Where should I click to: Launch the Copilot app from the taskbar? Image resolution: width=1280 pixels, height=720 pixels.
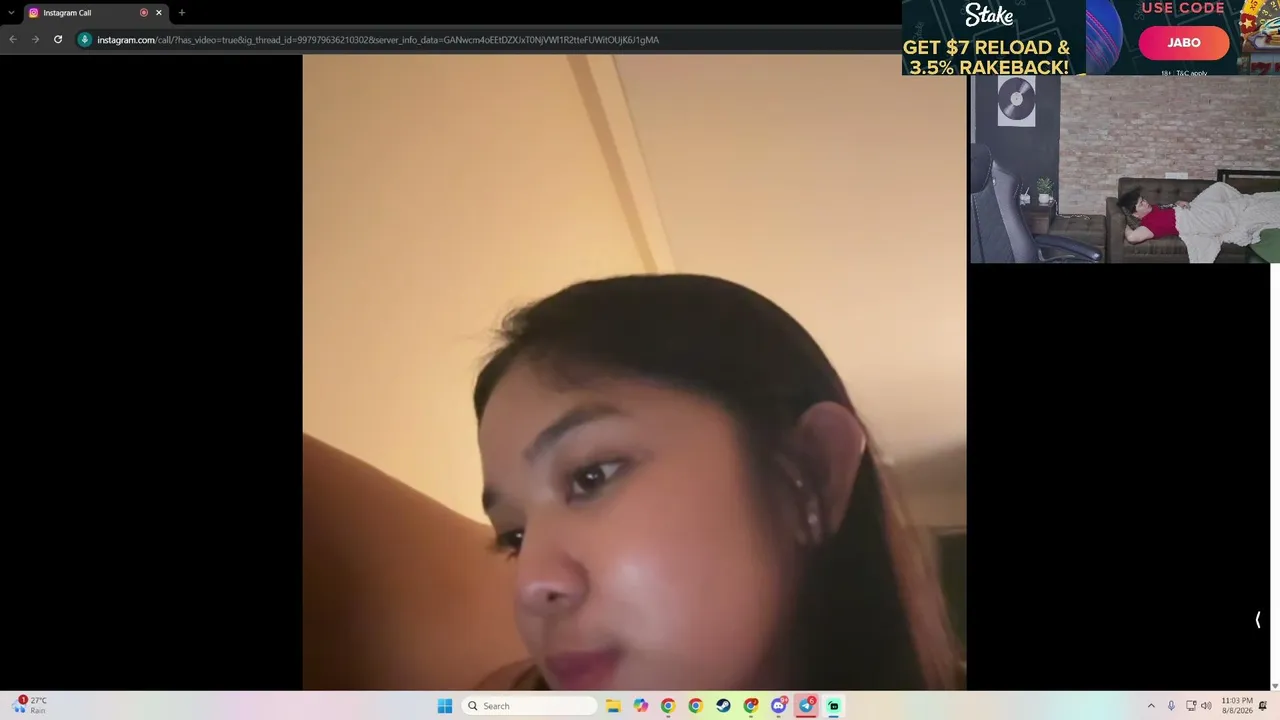click(x=640, y=706)
